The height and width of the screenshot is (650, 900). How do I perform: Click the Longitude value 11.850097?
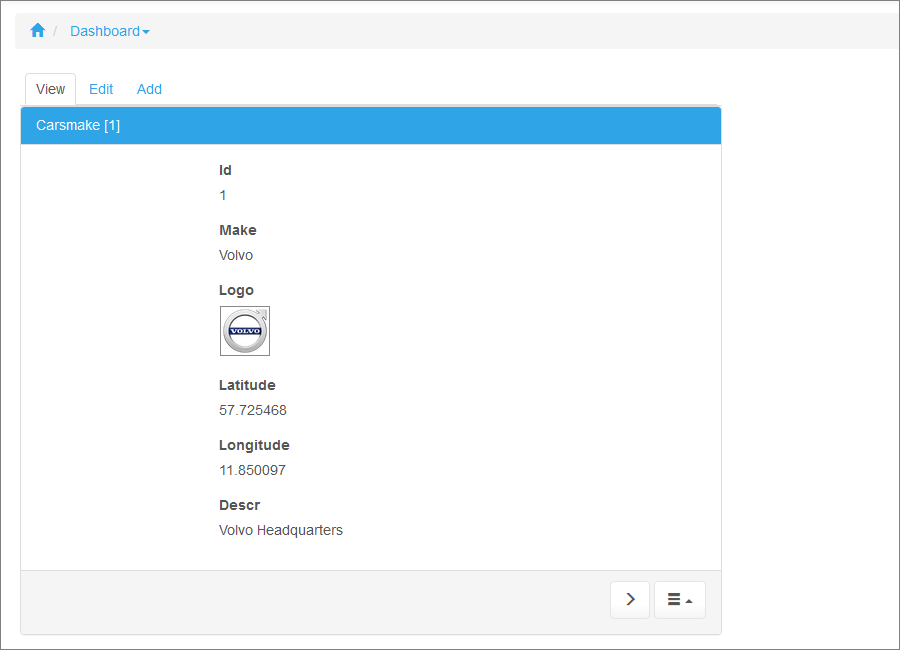tap(252, 470)
